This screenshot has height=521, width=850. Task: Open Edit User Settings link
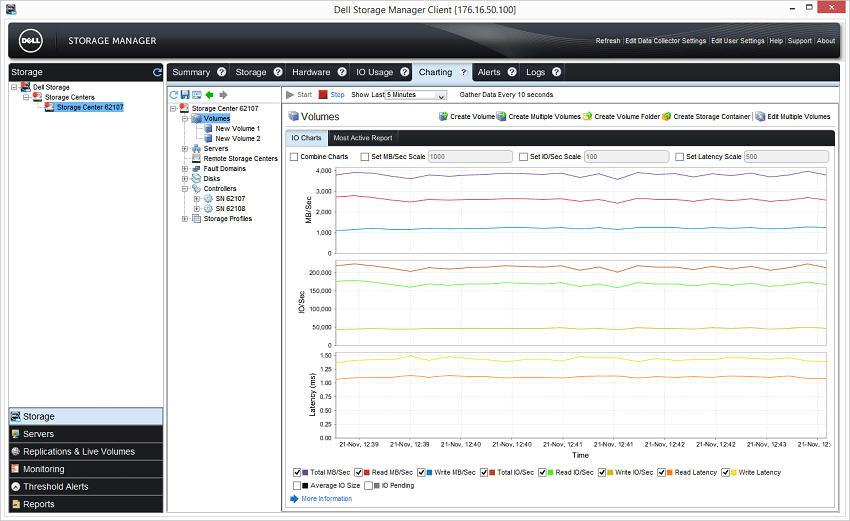[x=738, y=41]
